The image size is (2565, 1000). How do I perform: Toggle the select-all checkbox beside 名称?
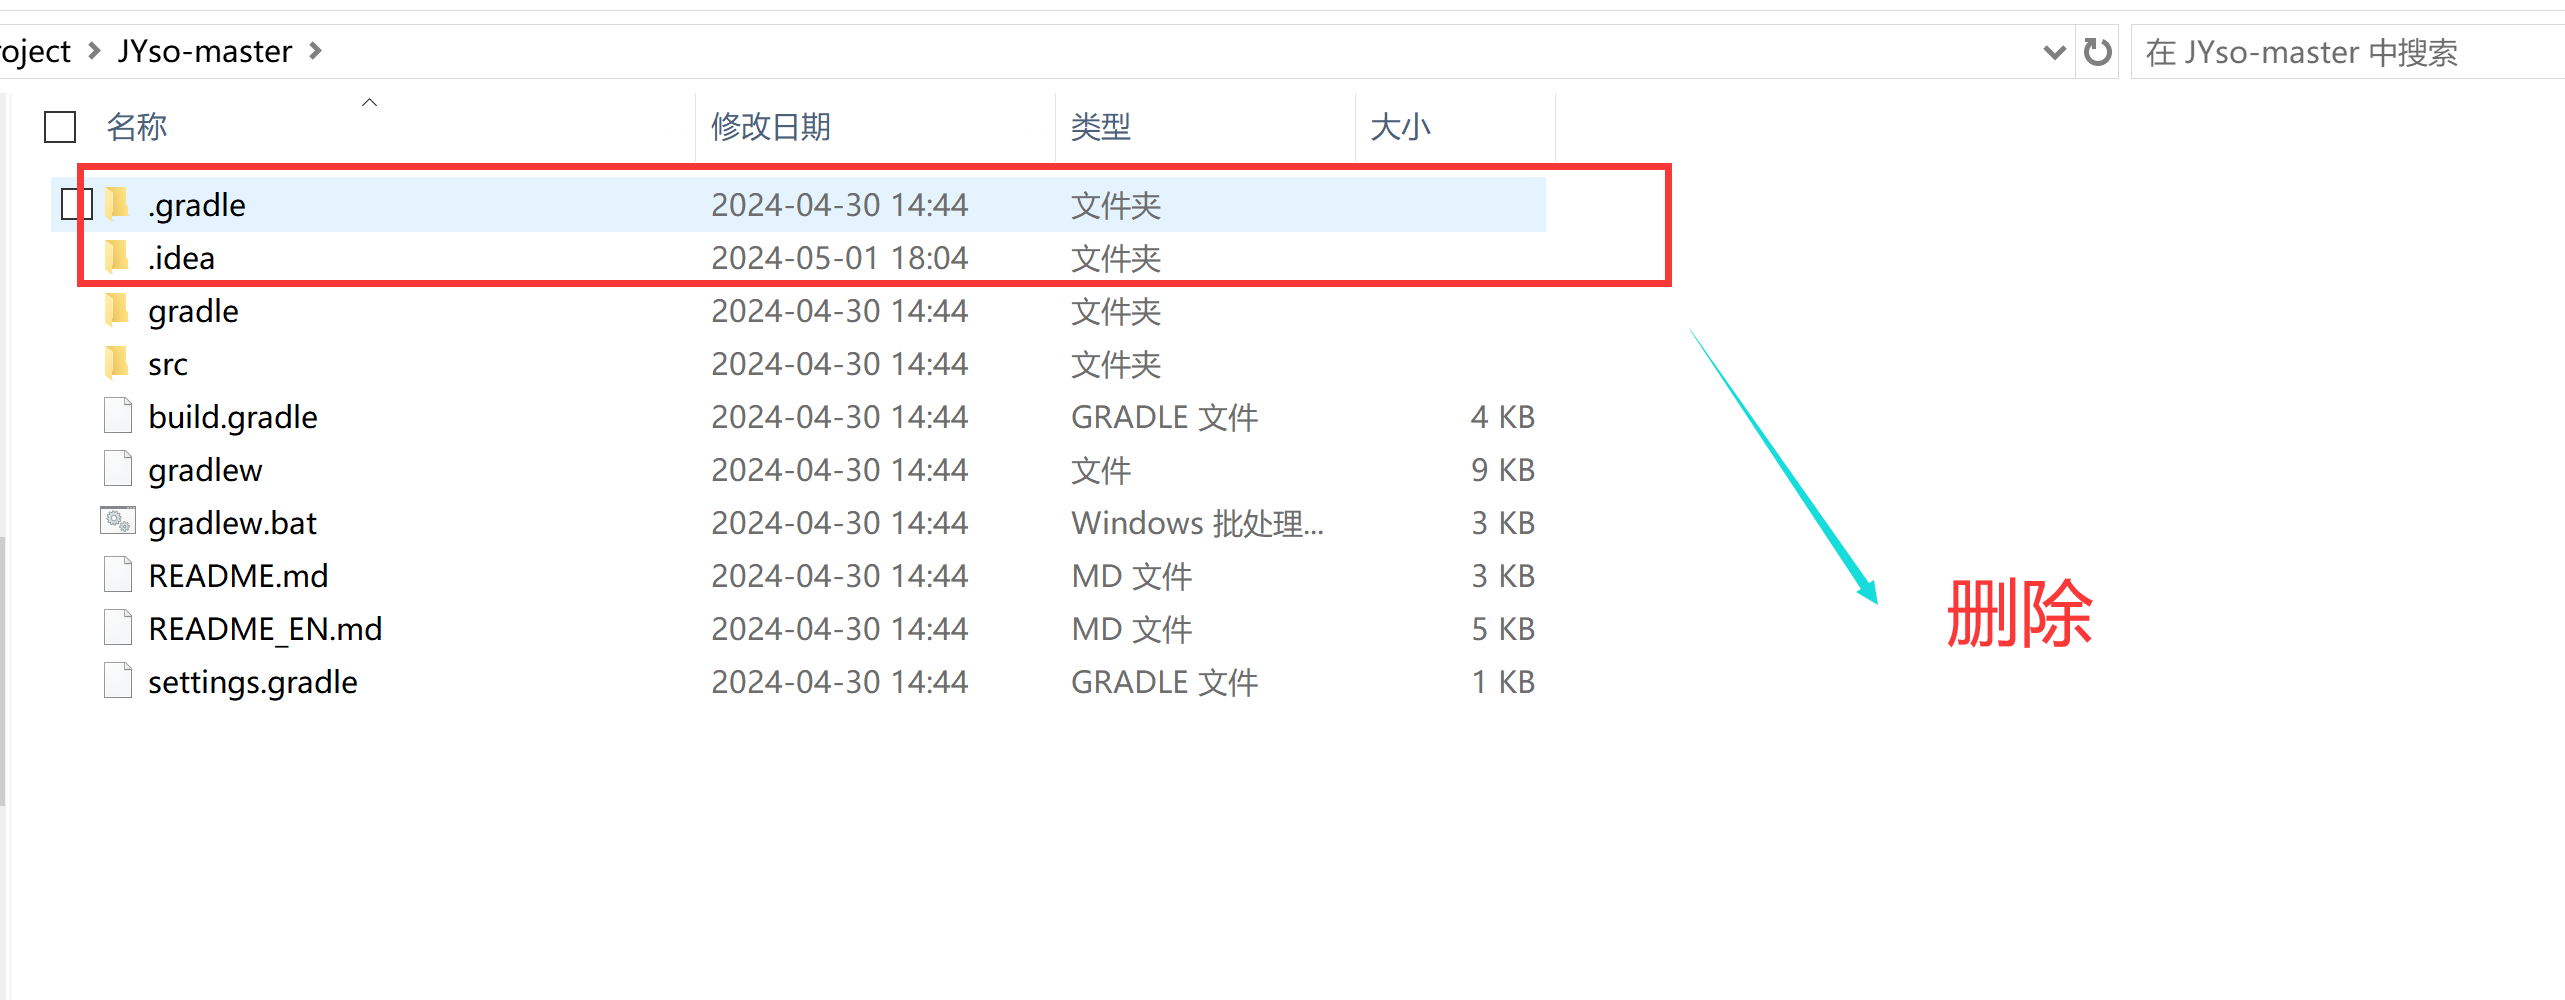(x=60, y=127)
